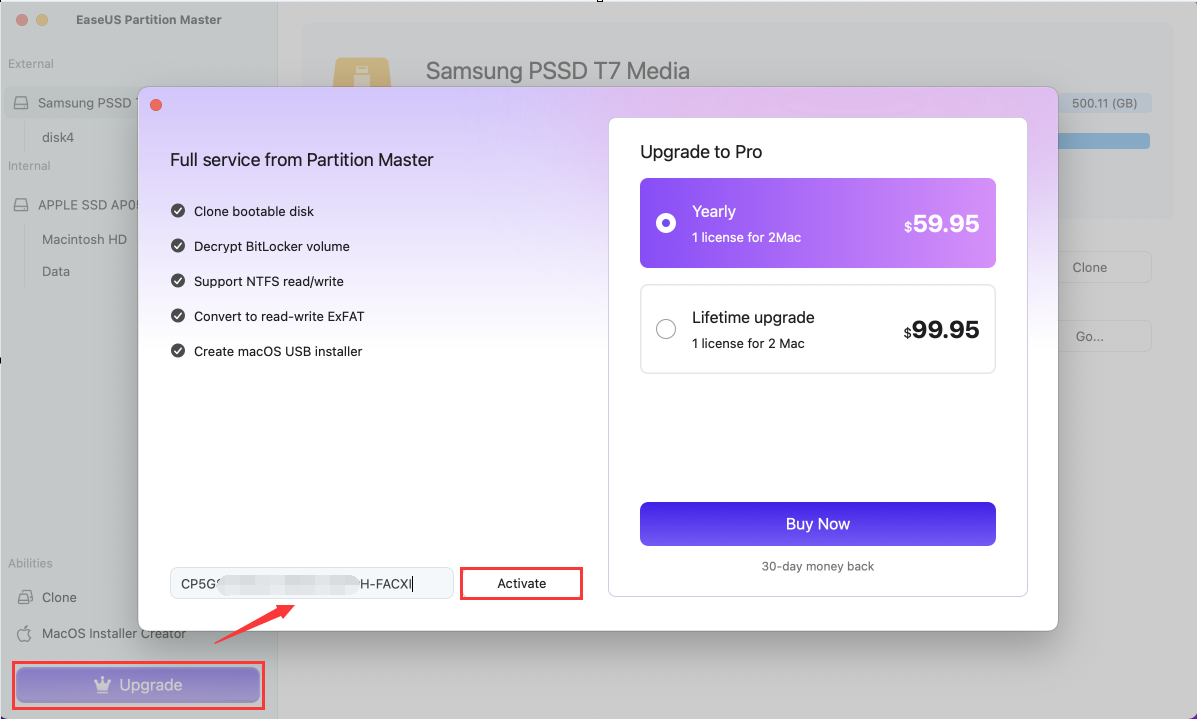Select the Data volume in the sidebar

coord(56,272)
